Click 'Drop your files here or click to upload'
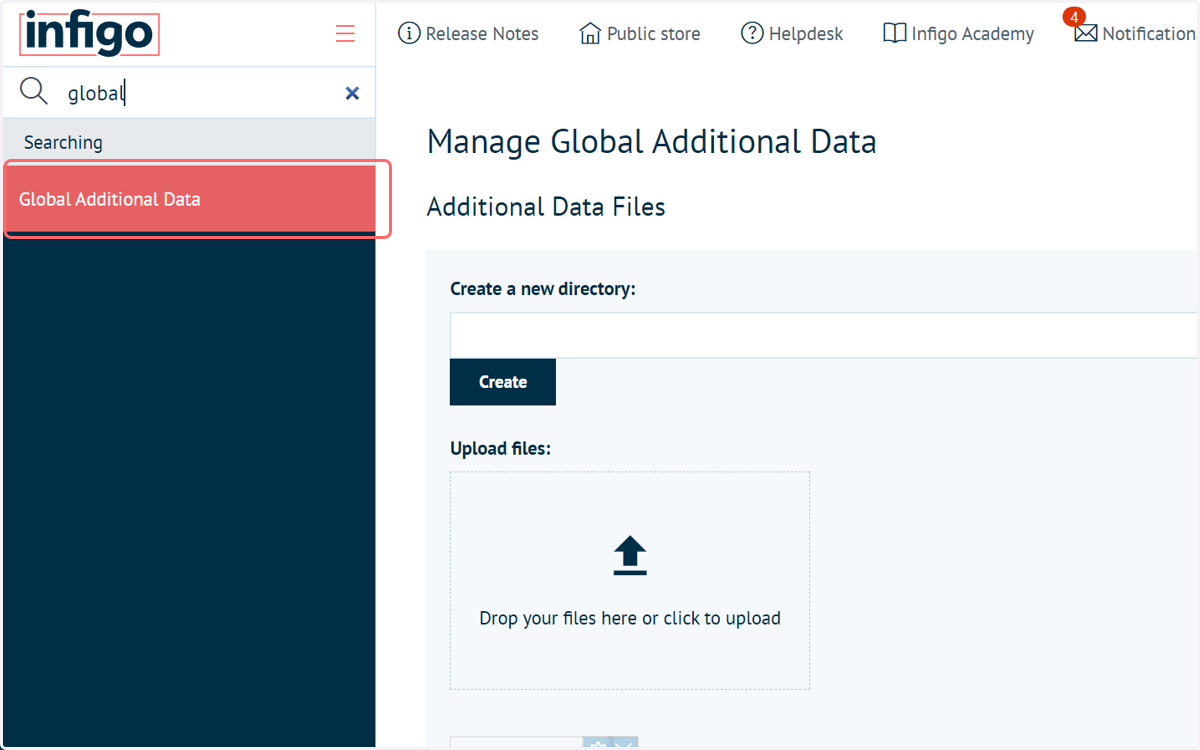Viewport: 1200px width, 750px height. [630, 618]
